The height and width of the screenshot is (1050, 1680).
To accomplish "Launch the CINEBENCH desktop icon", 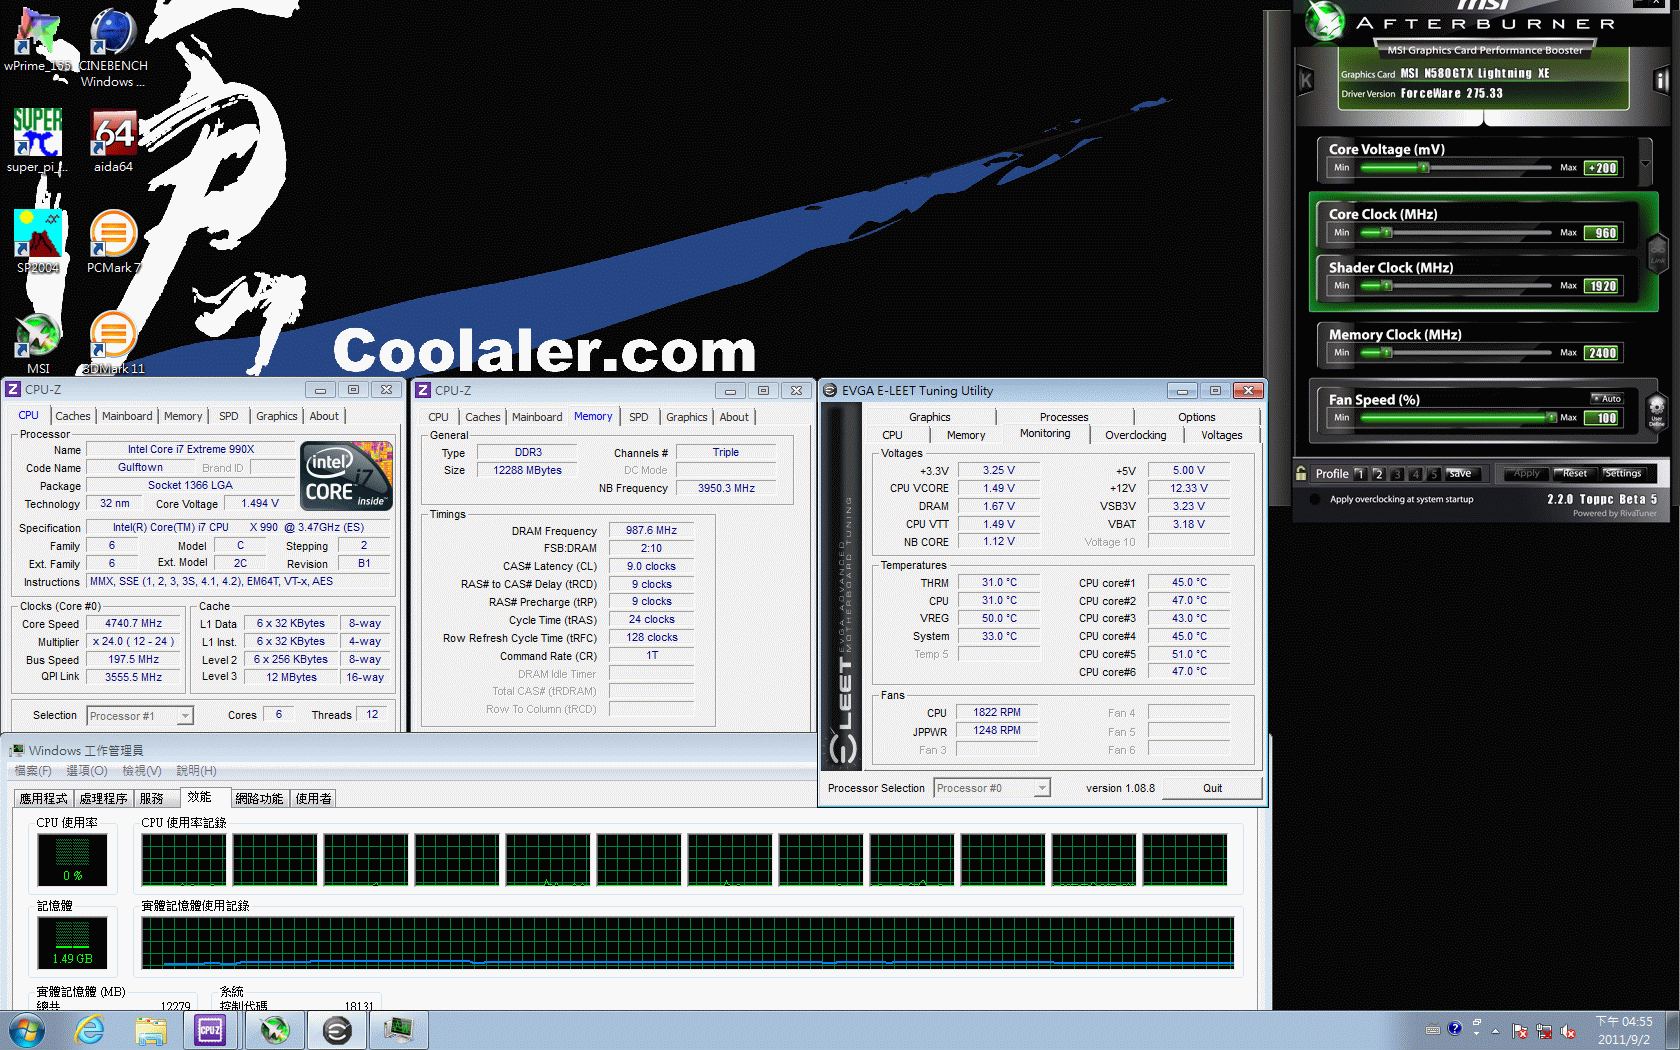I will pos(113,46).
